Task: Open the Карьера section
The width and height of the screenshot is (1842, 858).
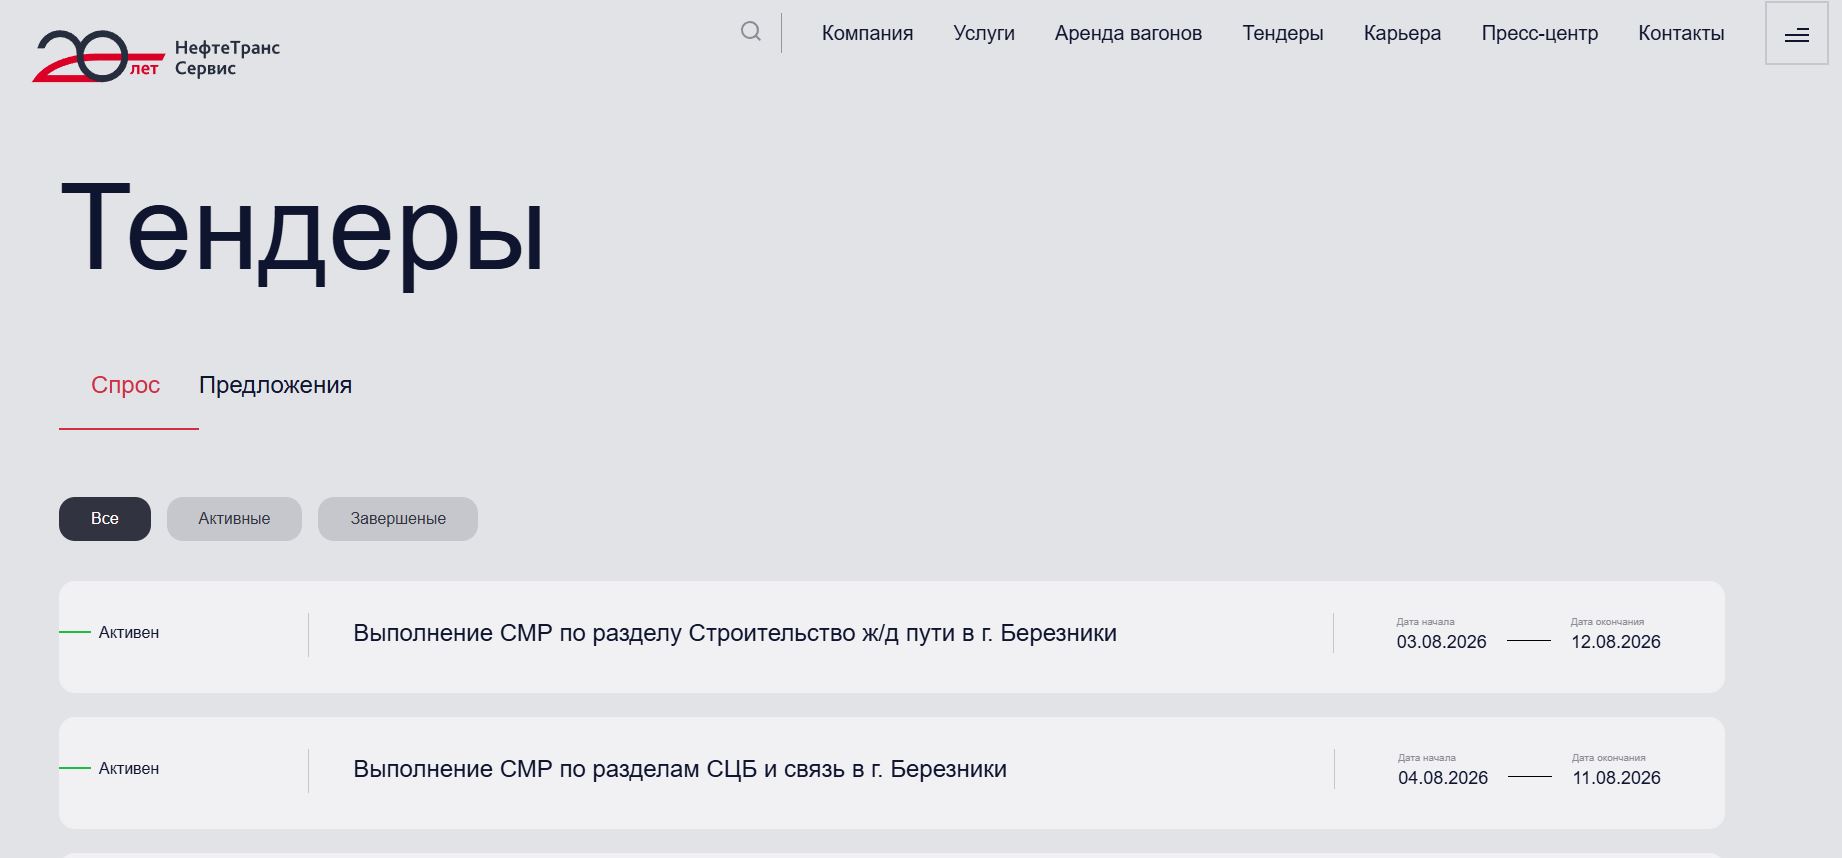Action: (x=1402, y=33)
